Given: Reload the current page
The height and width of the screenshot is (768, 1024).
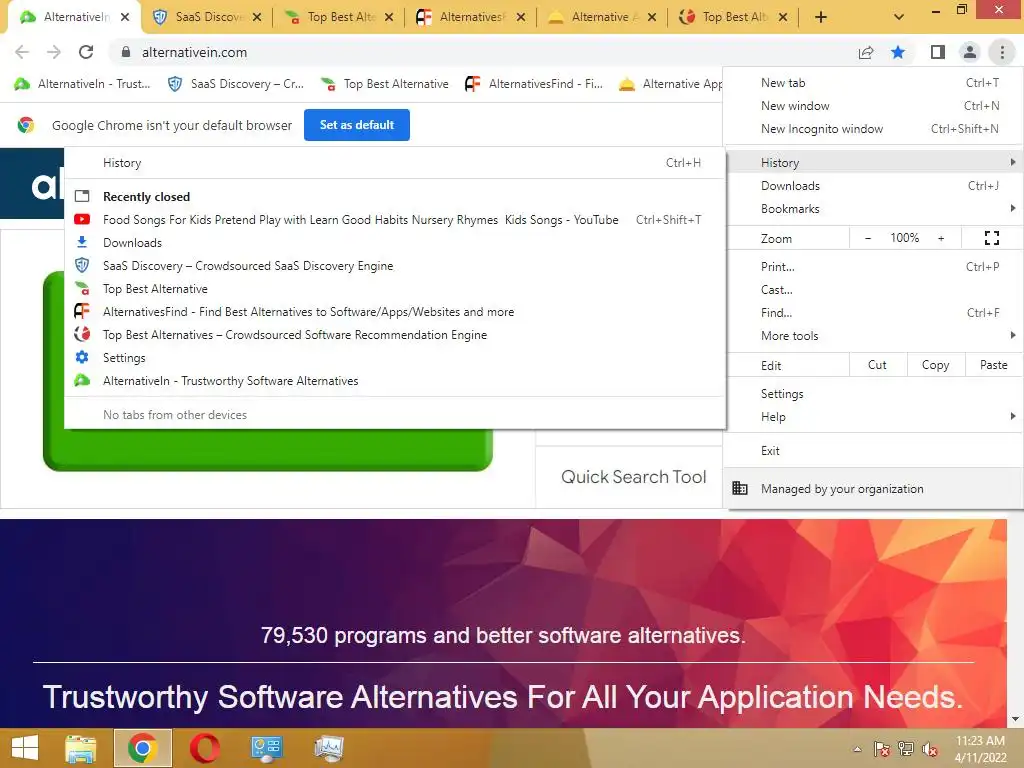Looking at the screenshot, I should pyautogui.click(x=86, y=52).
